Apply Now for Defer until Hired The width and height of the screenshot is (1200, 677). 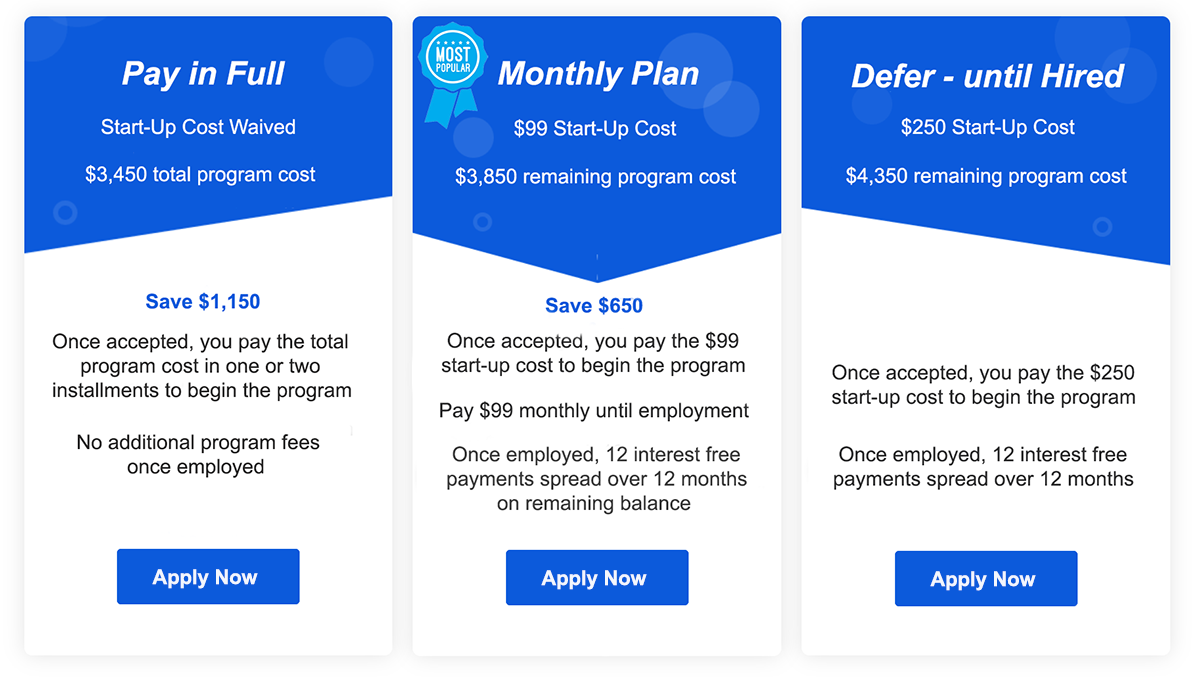986,578
